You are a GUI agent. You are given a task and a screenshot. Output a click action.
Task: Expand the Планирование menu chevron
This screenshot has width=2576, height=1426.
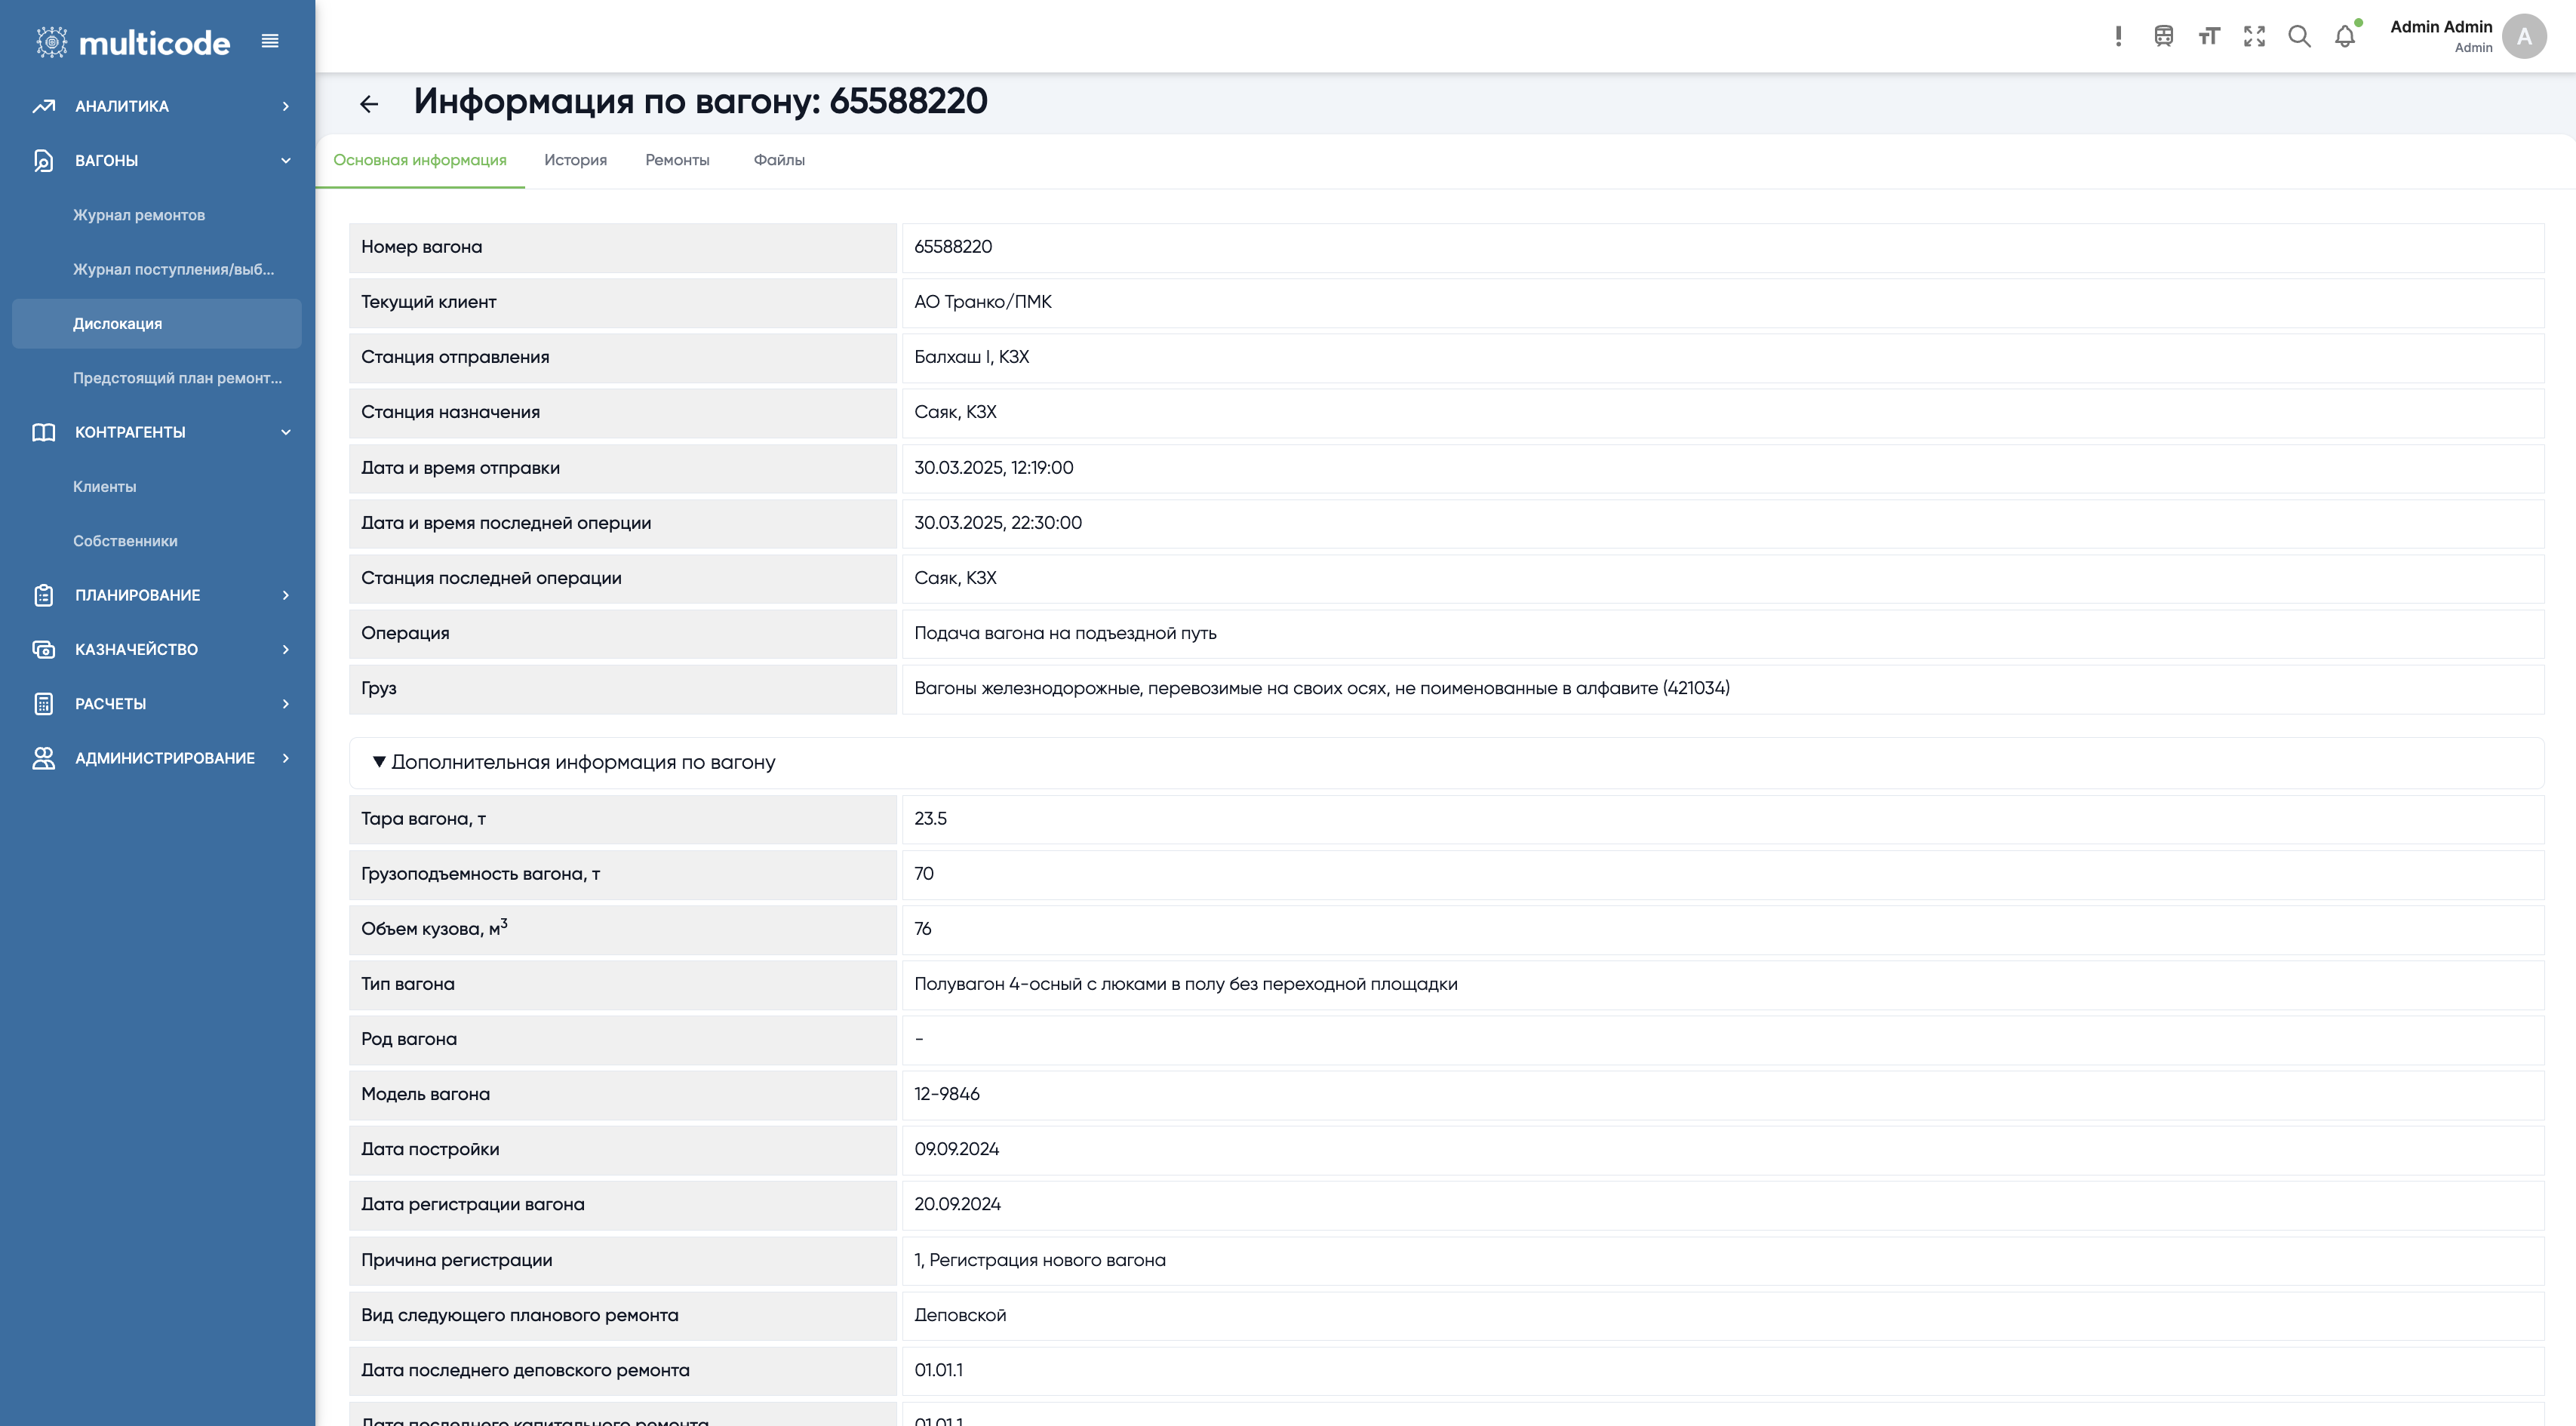click(285, 595)
